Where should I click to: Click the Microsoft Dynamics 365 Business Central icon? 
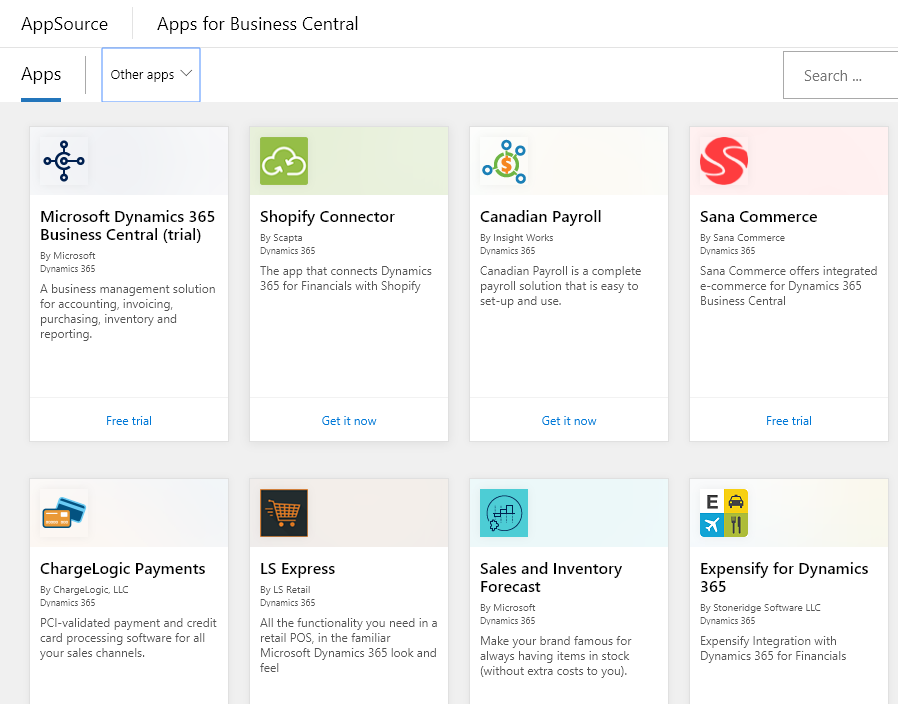(x=64, y=161)
